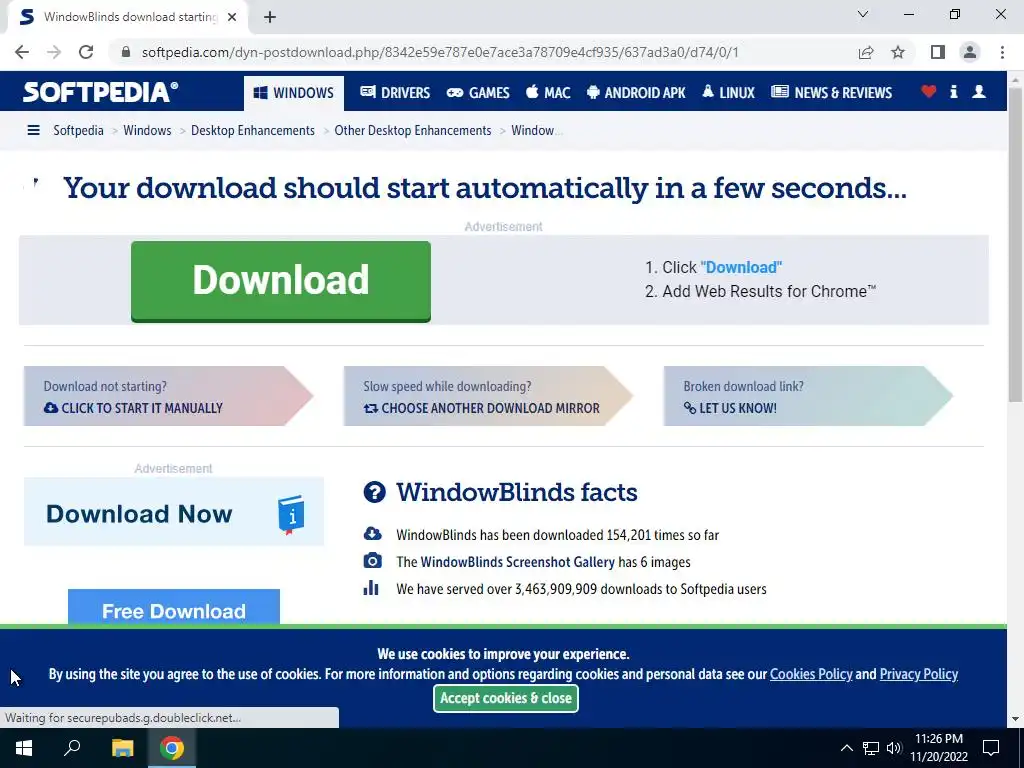Go to Windows breadcrumb link
The image size is (1024, 768).
pos(147,131)
